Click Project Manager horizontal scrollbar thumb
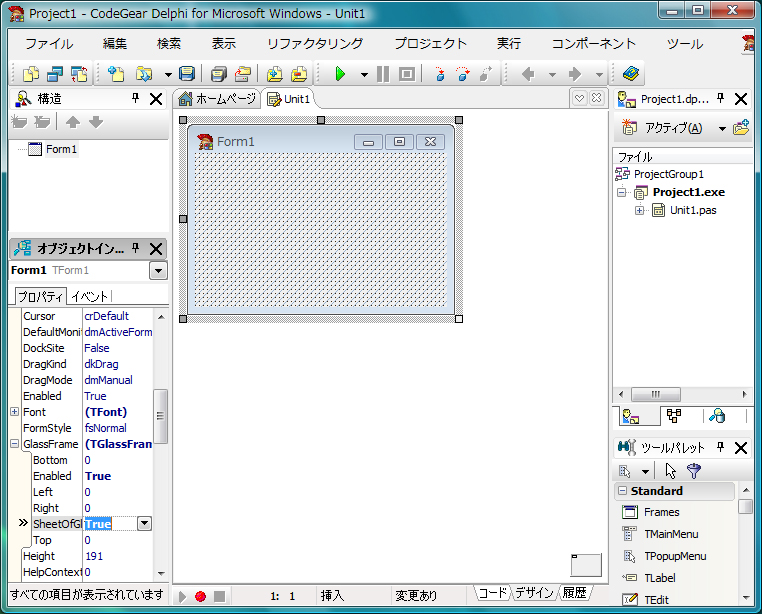The width and height of the screenshot is (762, 614). [x=656, y=394]
